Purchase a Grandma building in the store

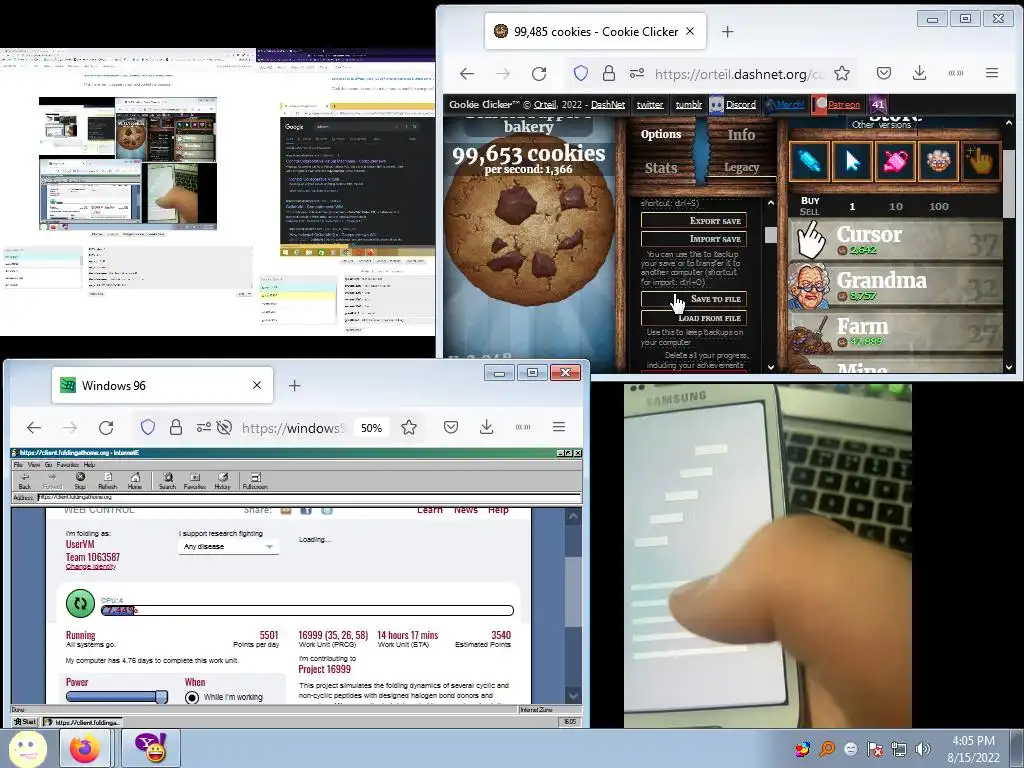[x=895, y=286]
